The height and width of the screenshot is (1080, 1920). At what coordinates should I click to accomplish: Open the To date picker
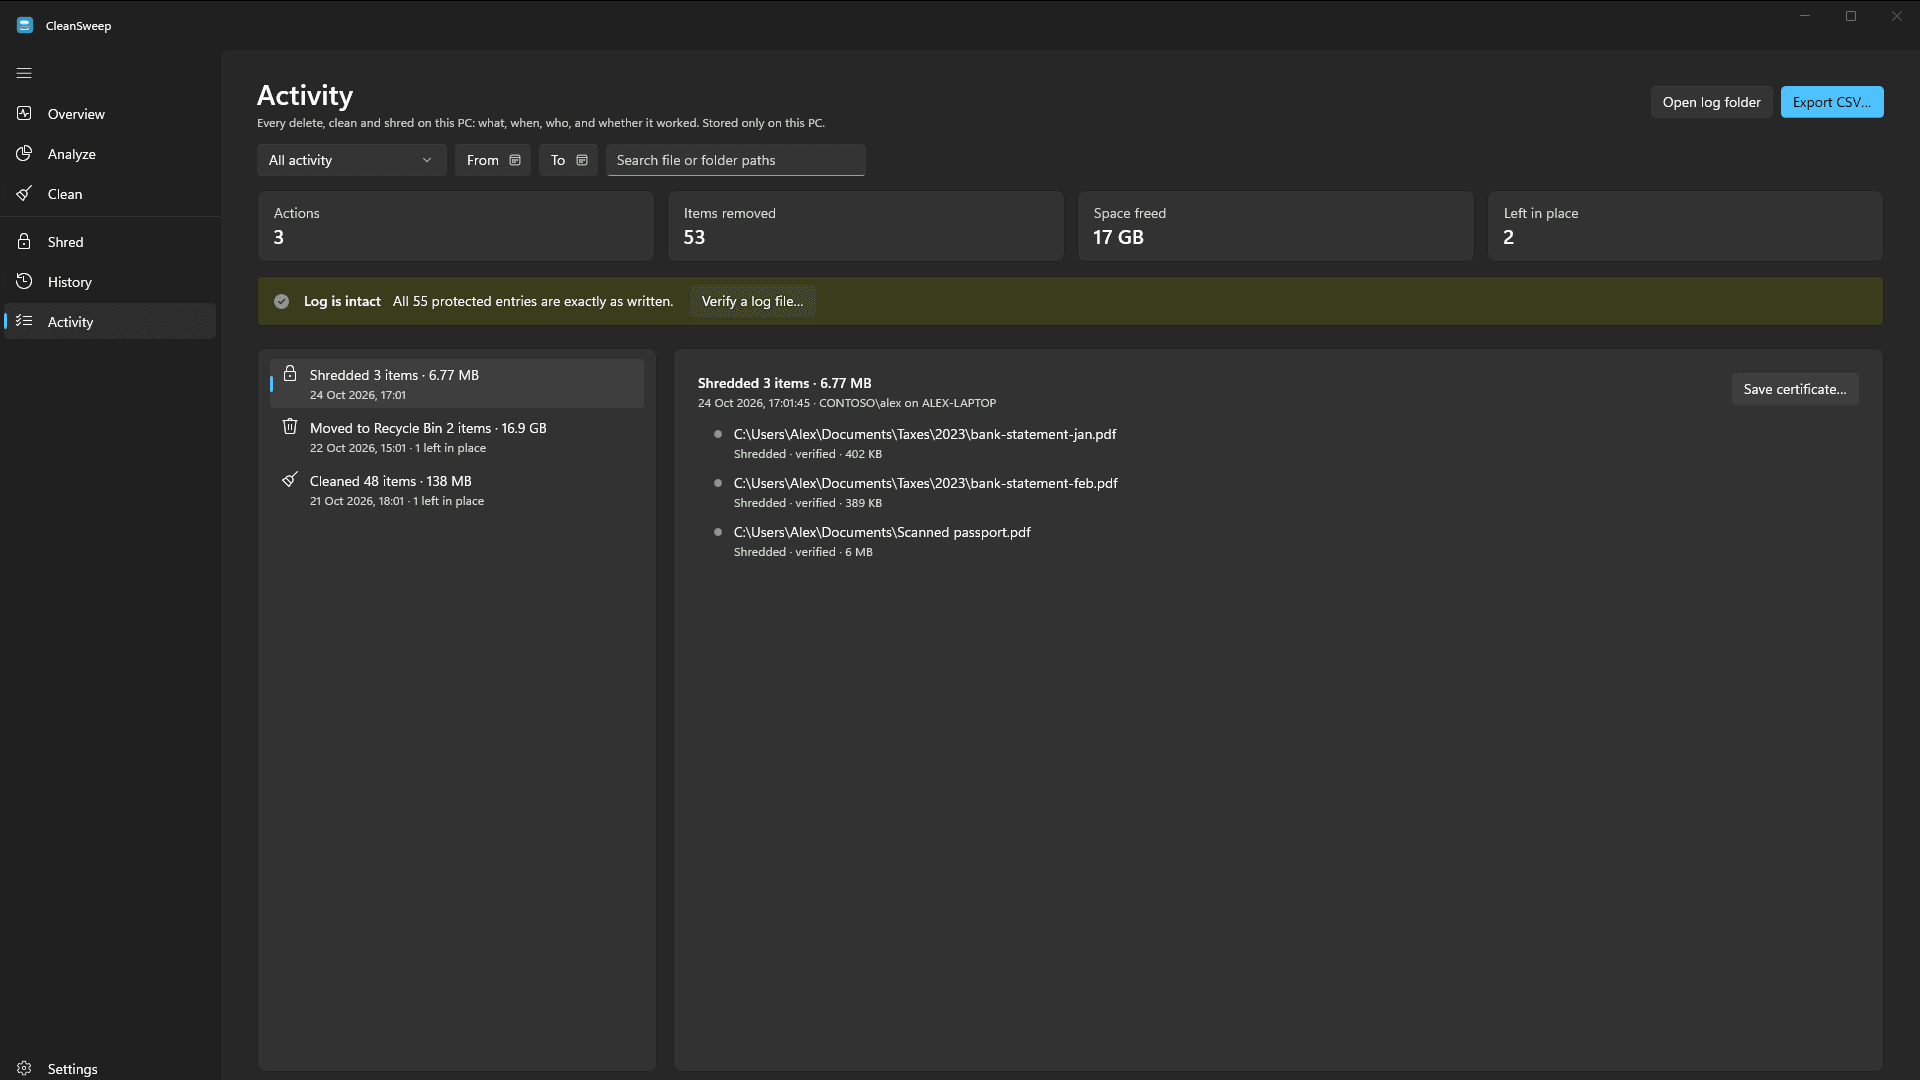(568, 160)
